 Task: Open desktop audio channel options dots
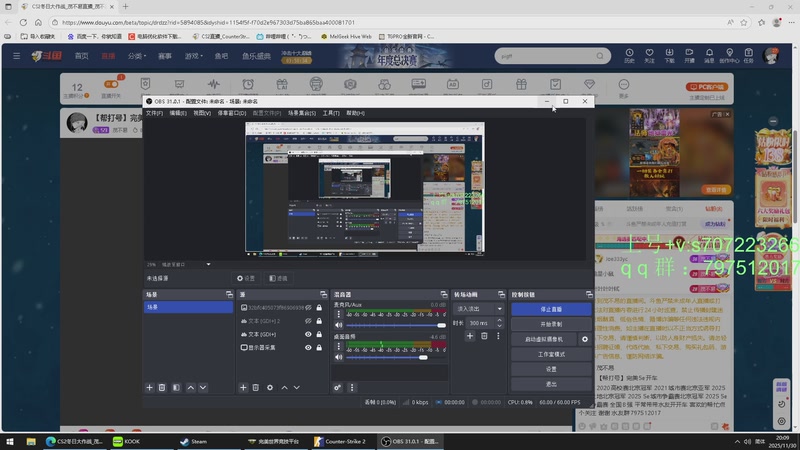(338, 346)
